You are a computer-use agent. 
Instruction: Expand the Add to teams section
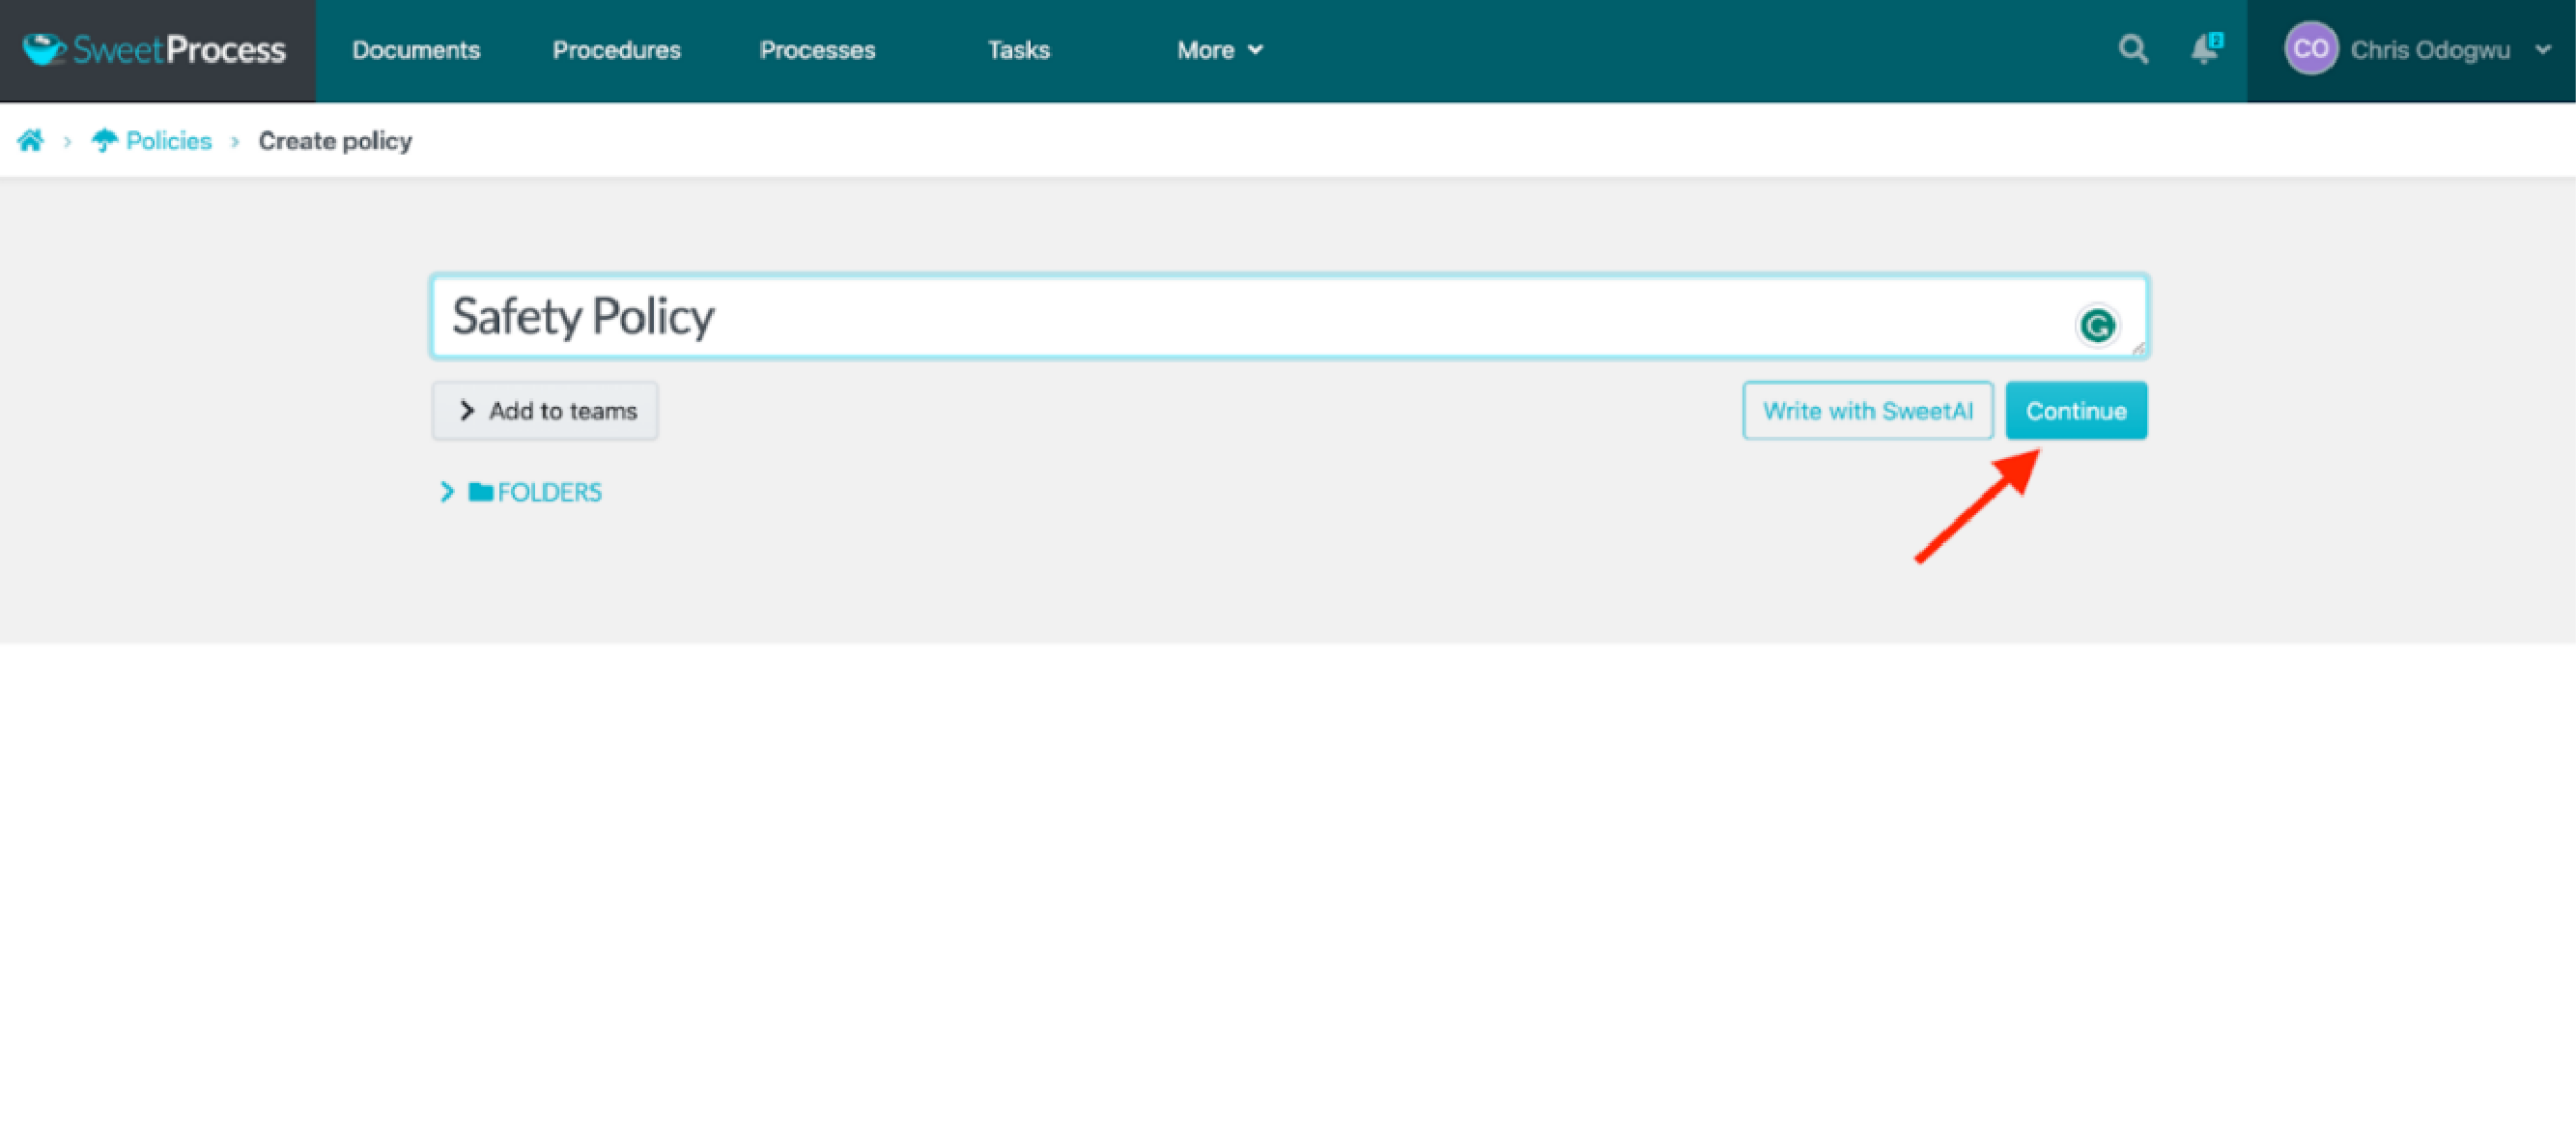tap(546, 410)
